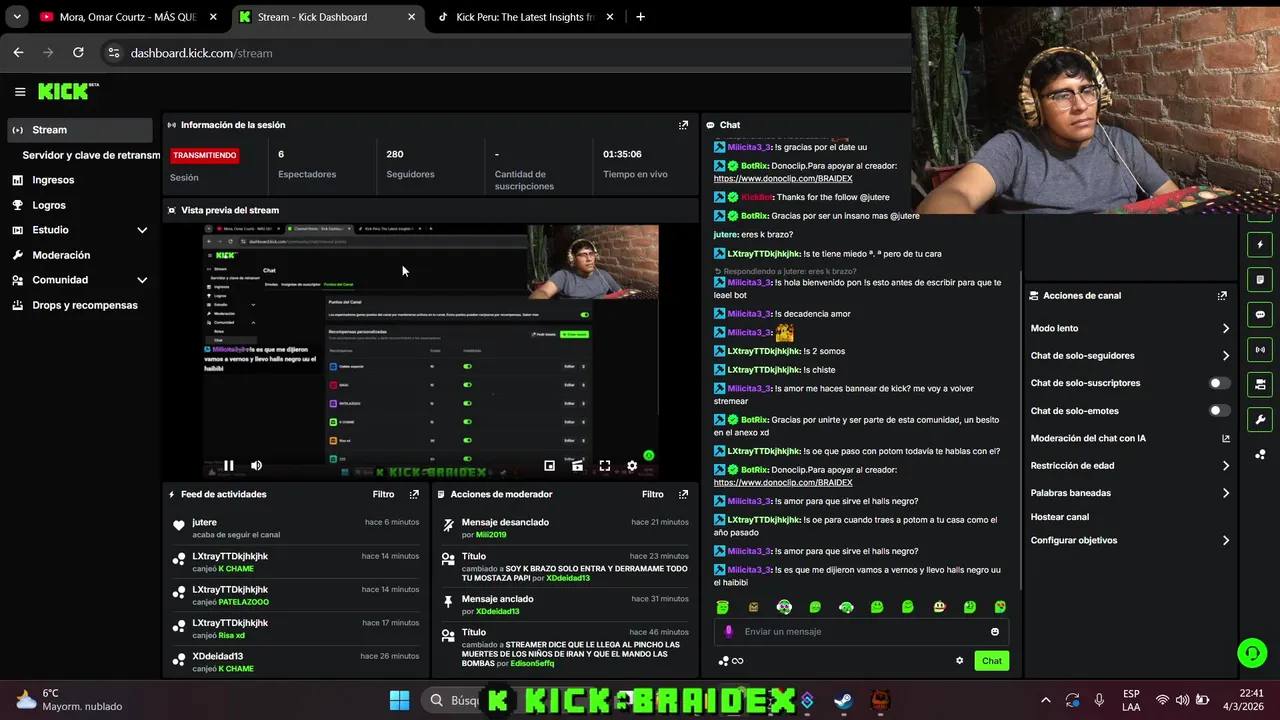The height and width of the screenshot is (720, 1280).
Task: Toggle Chat de solo-suscriptores switch
Action: click(1219, 383)
